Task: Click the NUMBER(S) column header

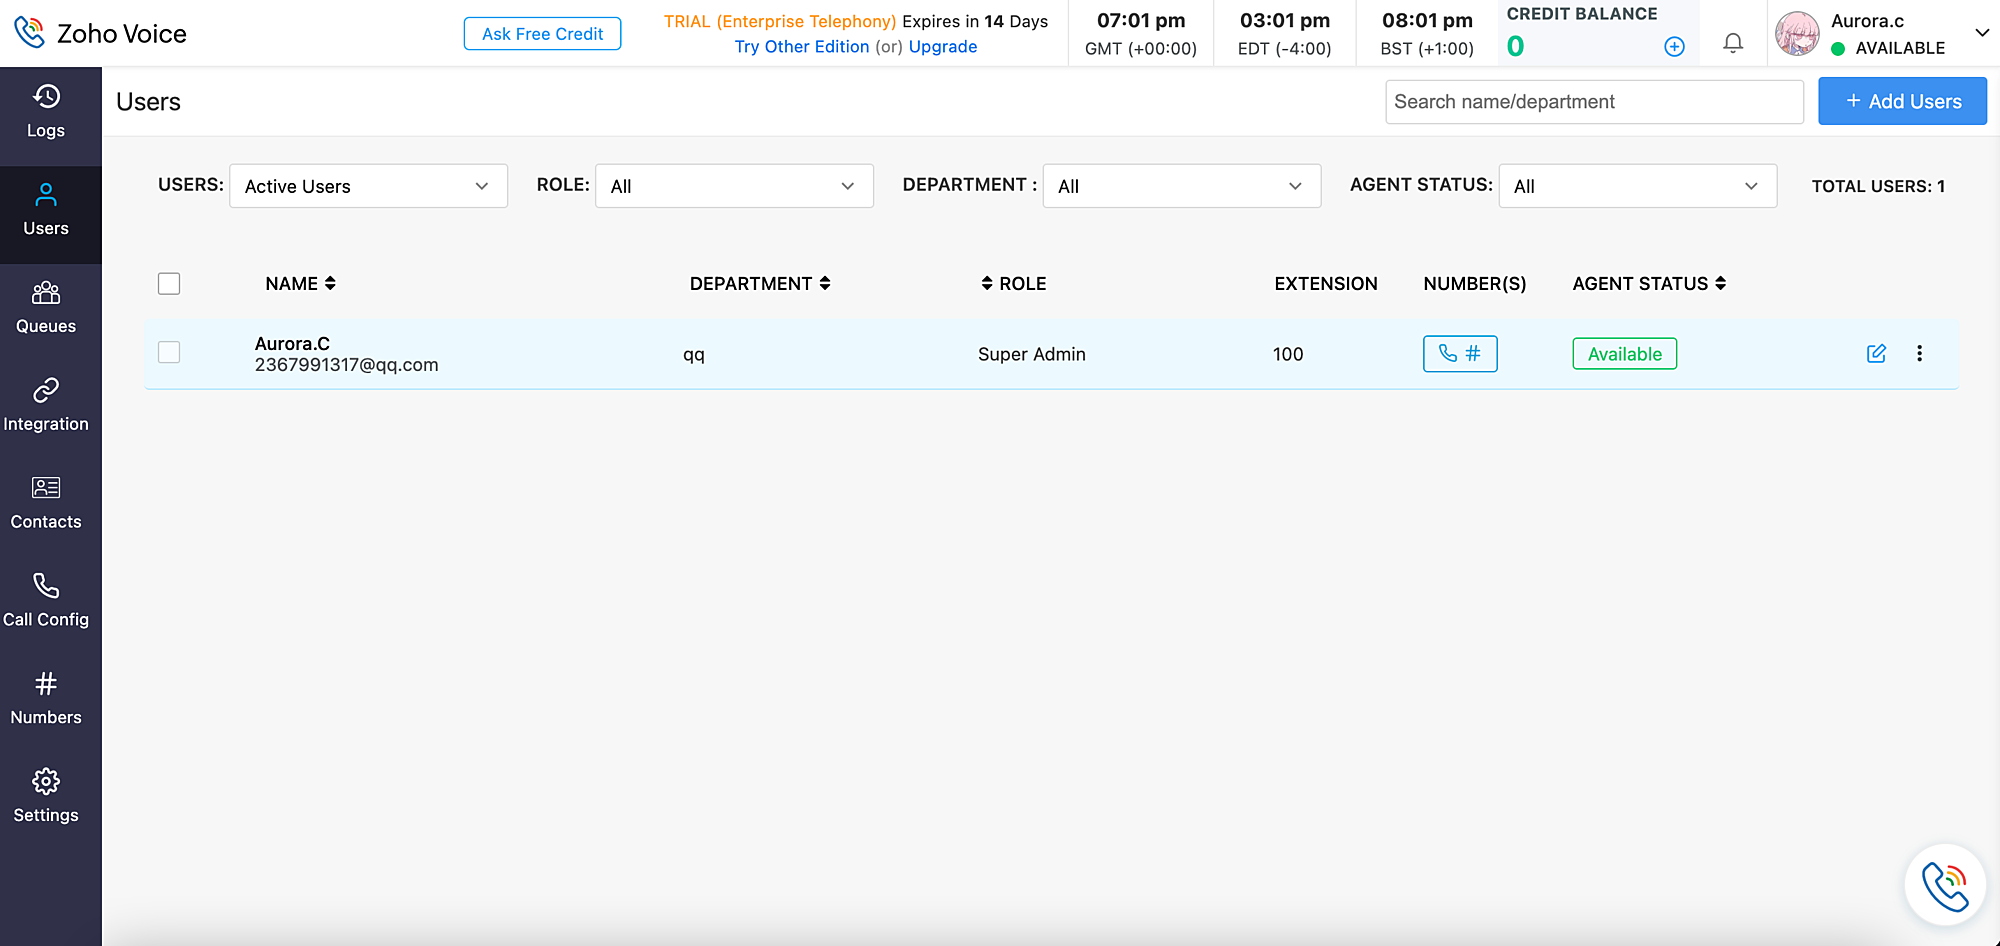Action: (x=1475, y=284)
